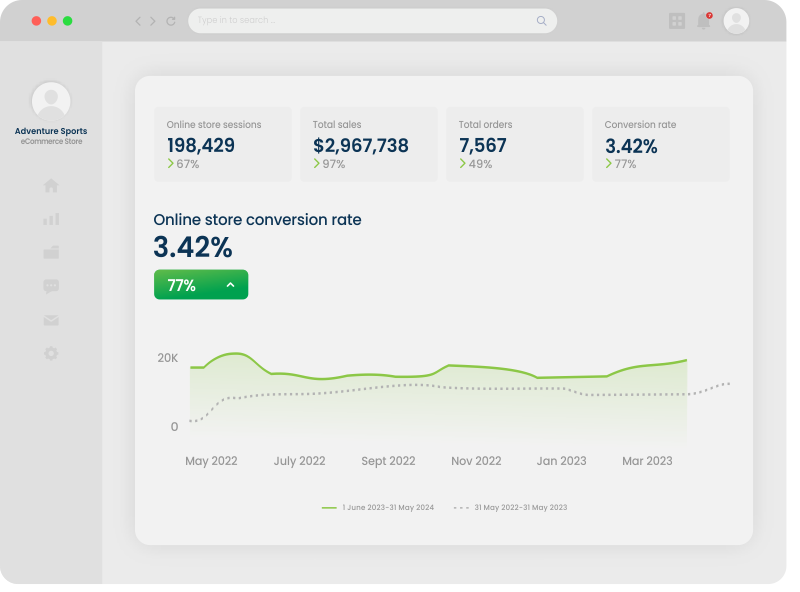Go back with the left arrow
800x592 pixels.
138,21
